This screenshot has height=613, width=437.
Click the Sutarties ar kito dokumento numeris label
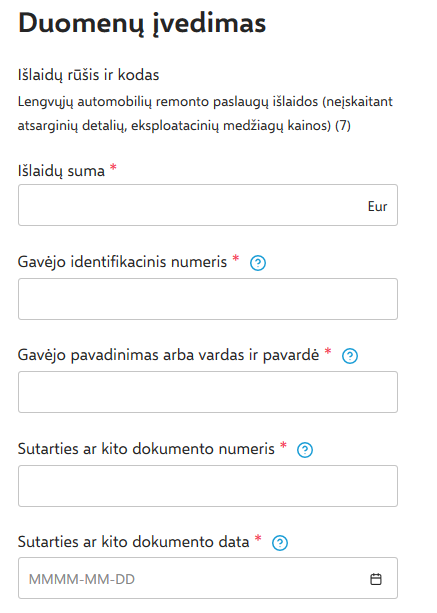146,449
